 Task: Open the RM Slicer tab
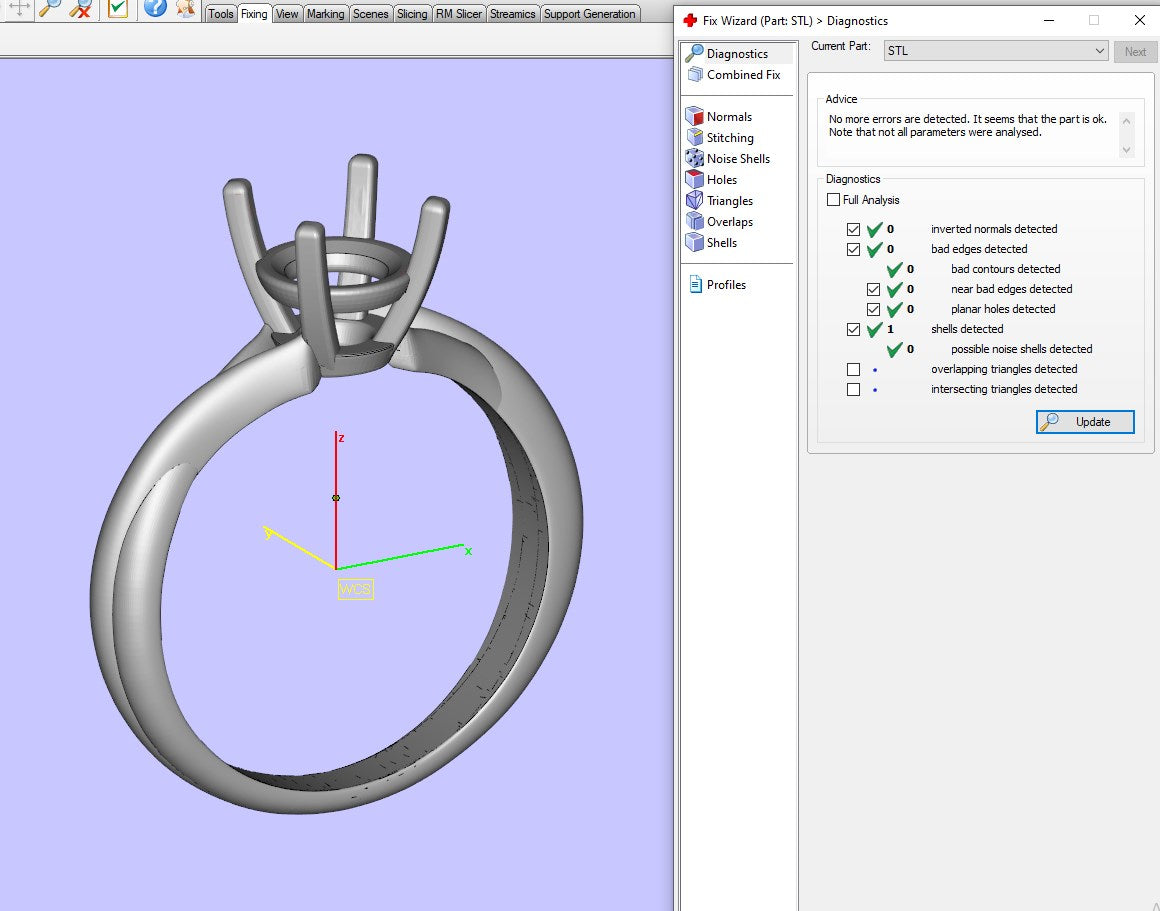pos(458,14)
